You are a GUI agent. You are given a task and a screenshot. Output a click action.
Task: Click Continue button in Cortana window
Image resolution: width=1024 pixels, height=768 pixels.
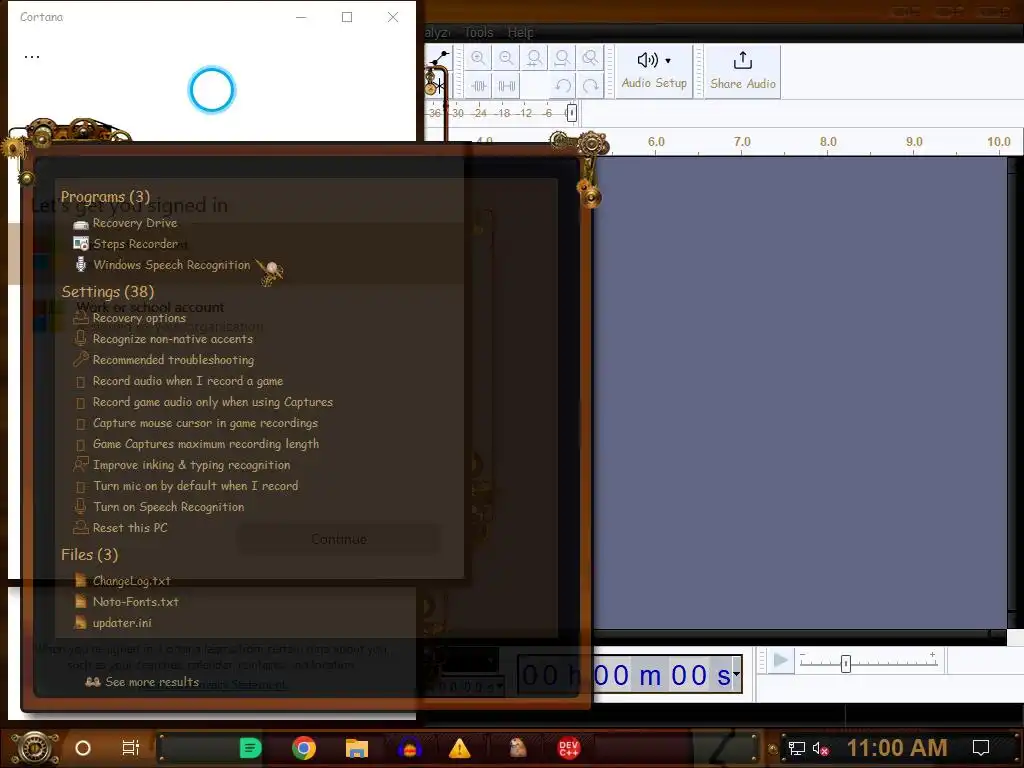coord(338,539)
